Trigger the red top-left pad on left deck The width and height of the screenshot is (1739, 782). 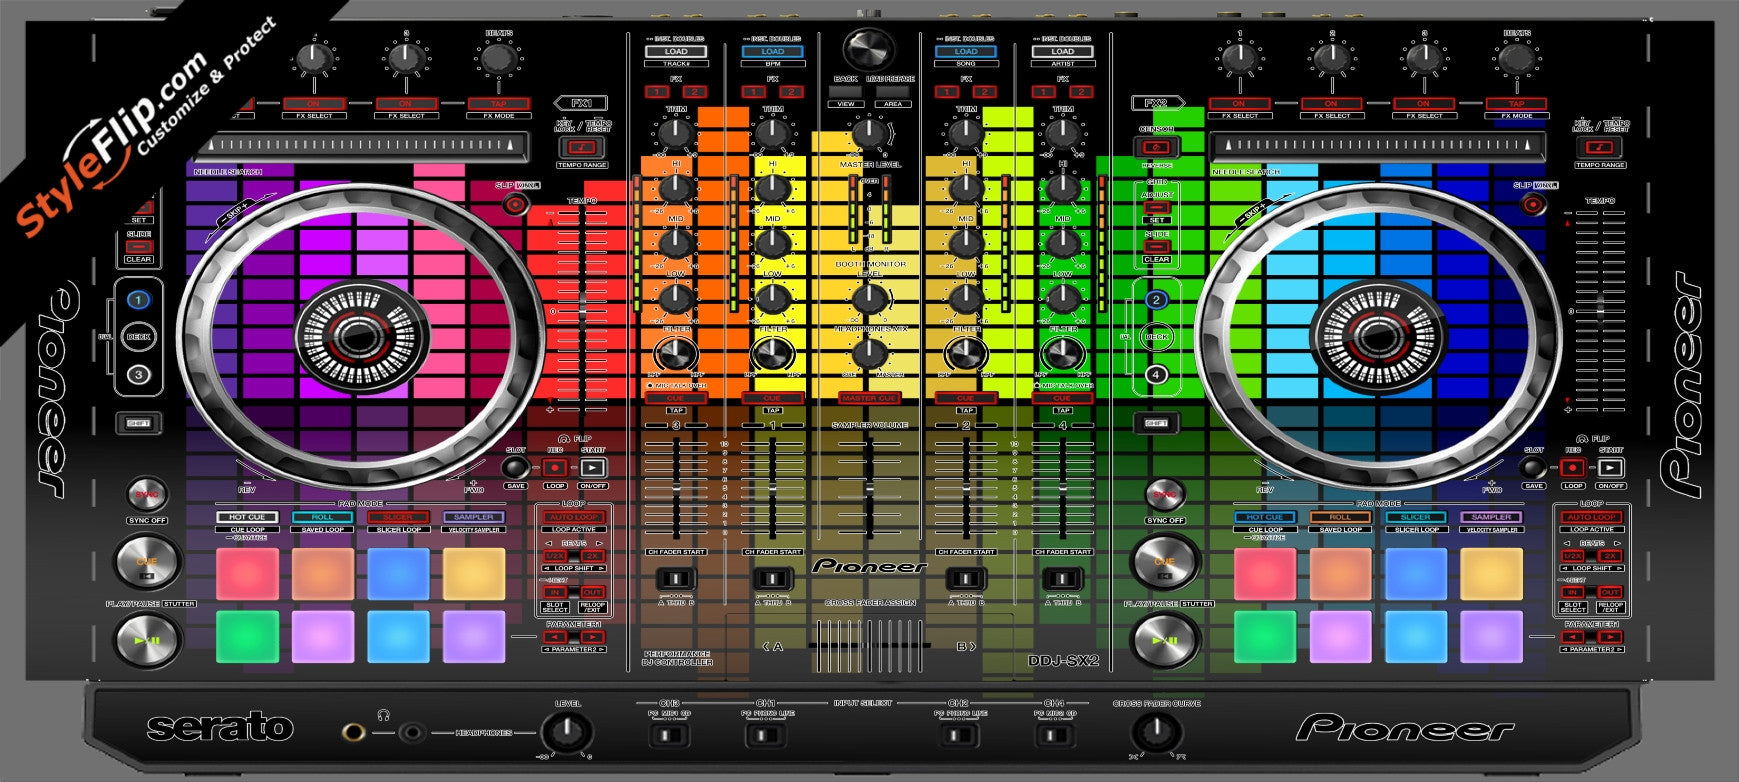247,573
